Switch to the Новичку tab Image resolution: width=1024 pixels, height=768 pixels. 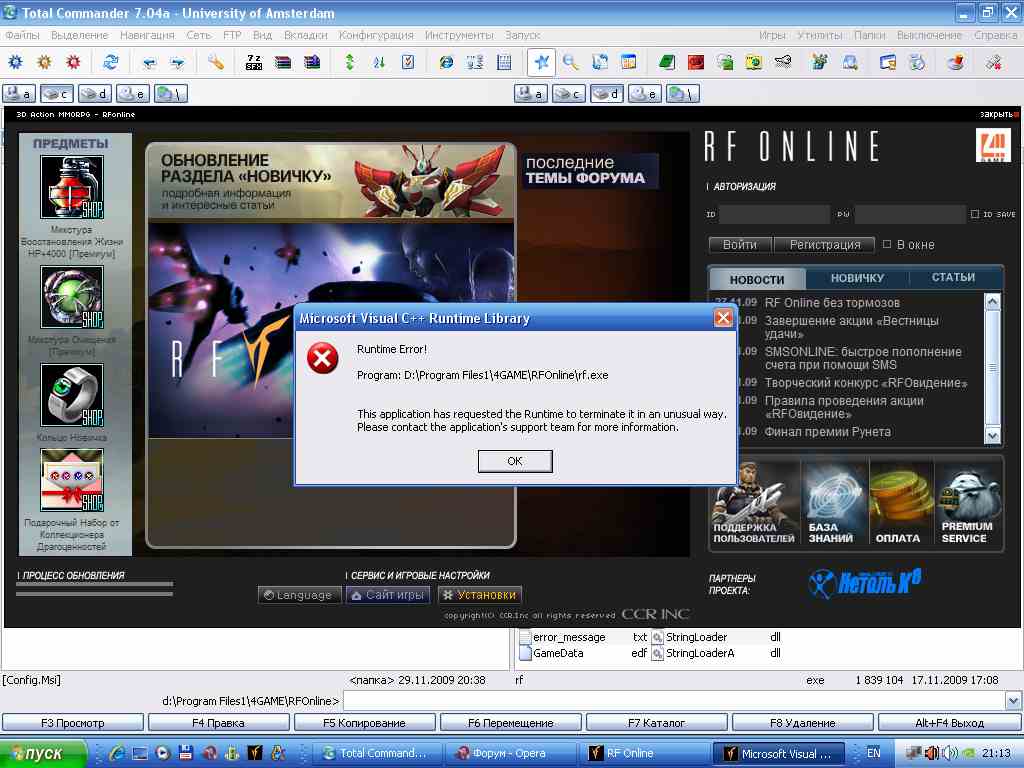click(857, 278)
